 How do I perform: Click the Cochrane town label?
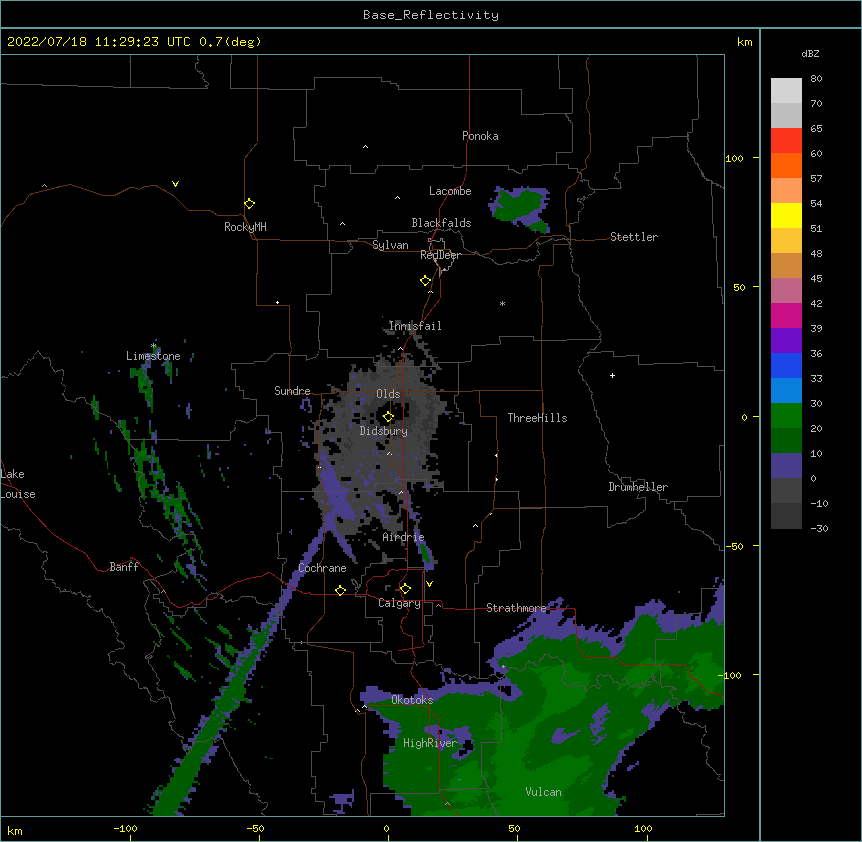[x=322, y=568]
